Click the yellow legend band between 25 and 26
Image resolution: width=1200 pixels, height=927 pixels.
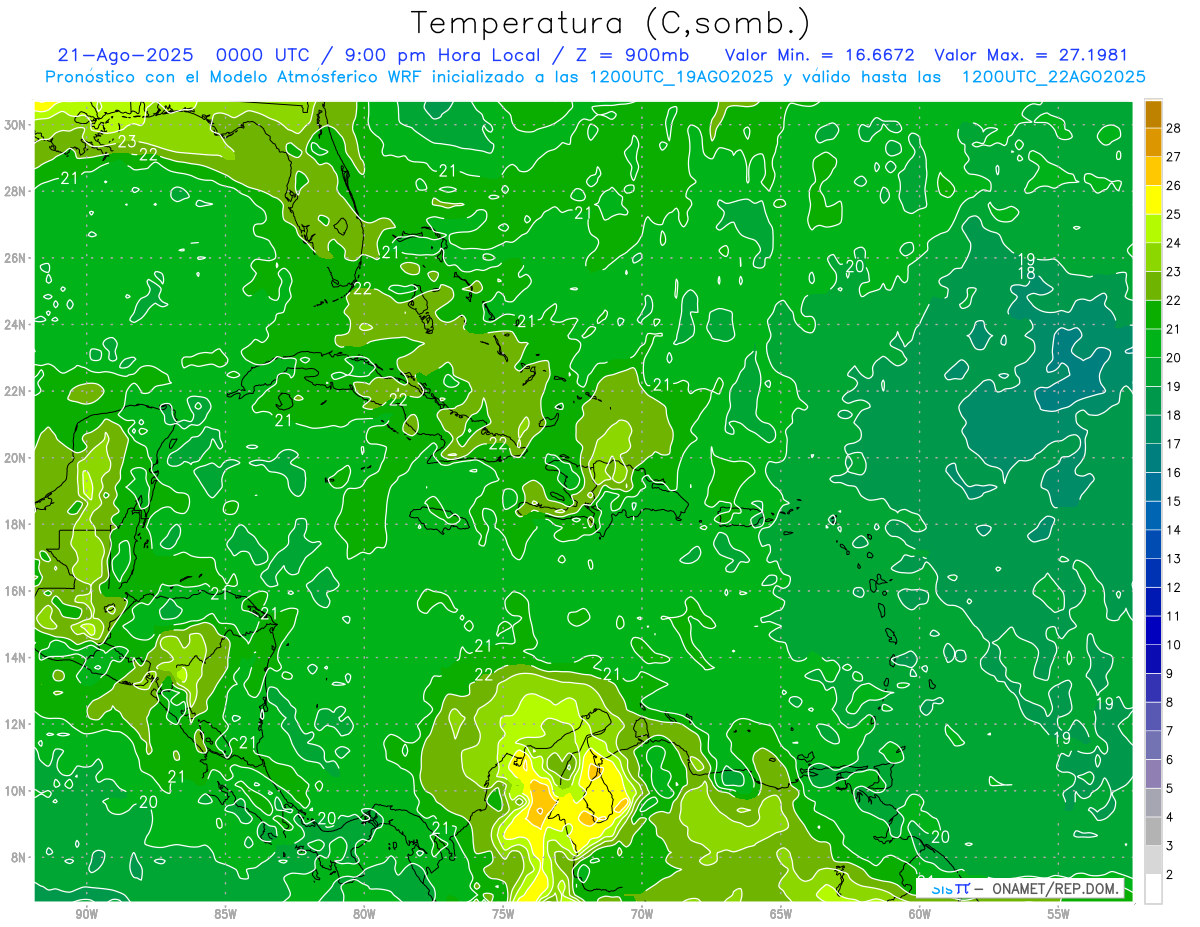pos(1153,199)
